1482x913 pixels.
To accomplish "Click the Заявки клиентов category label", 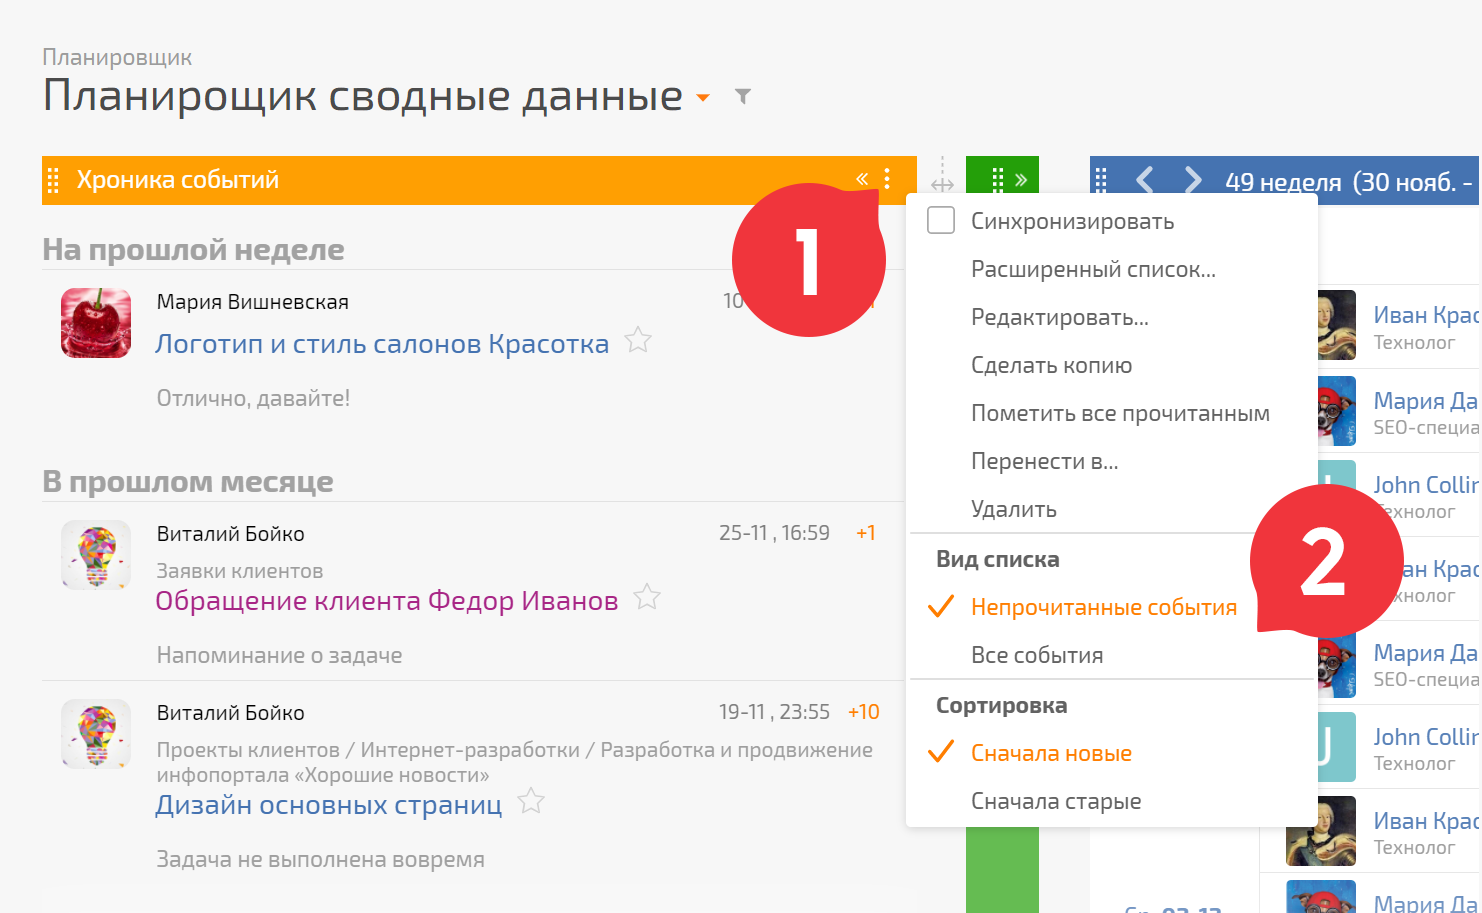I will pyautogui.click(x=240, y=571).
